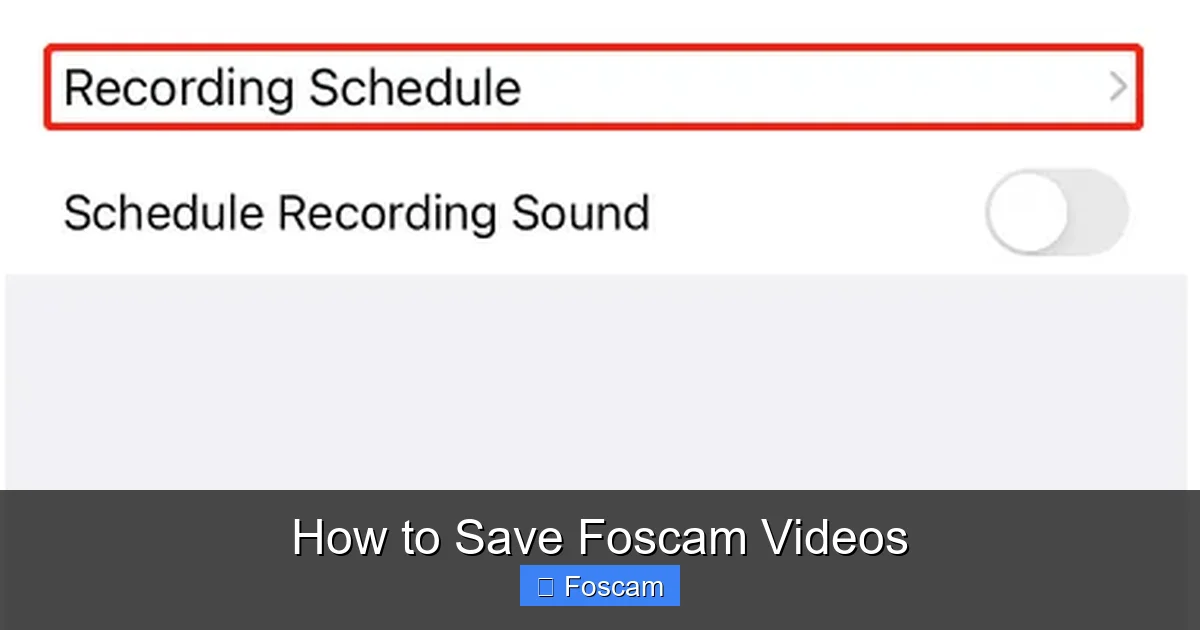The height and width of the screenshot is (630, 1200).
Task: Click the Recording Schedule text label
Action: tap(292, 87)
